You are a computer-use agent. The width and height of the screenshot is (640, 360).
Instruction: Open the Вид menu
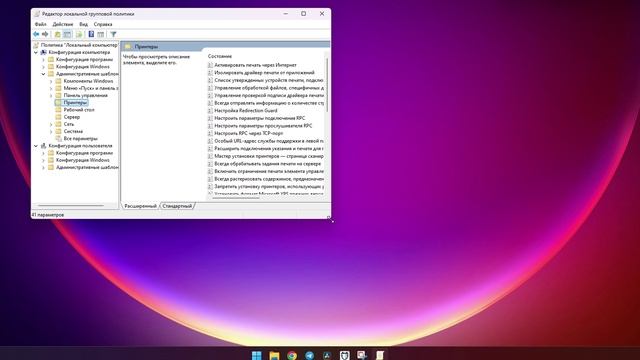point(83,24)
